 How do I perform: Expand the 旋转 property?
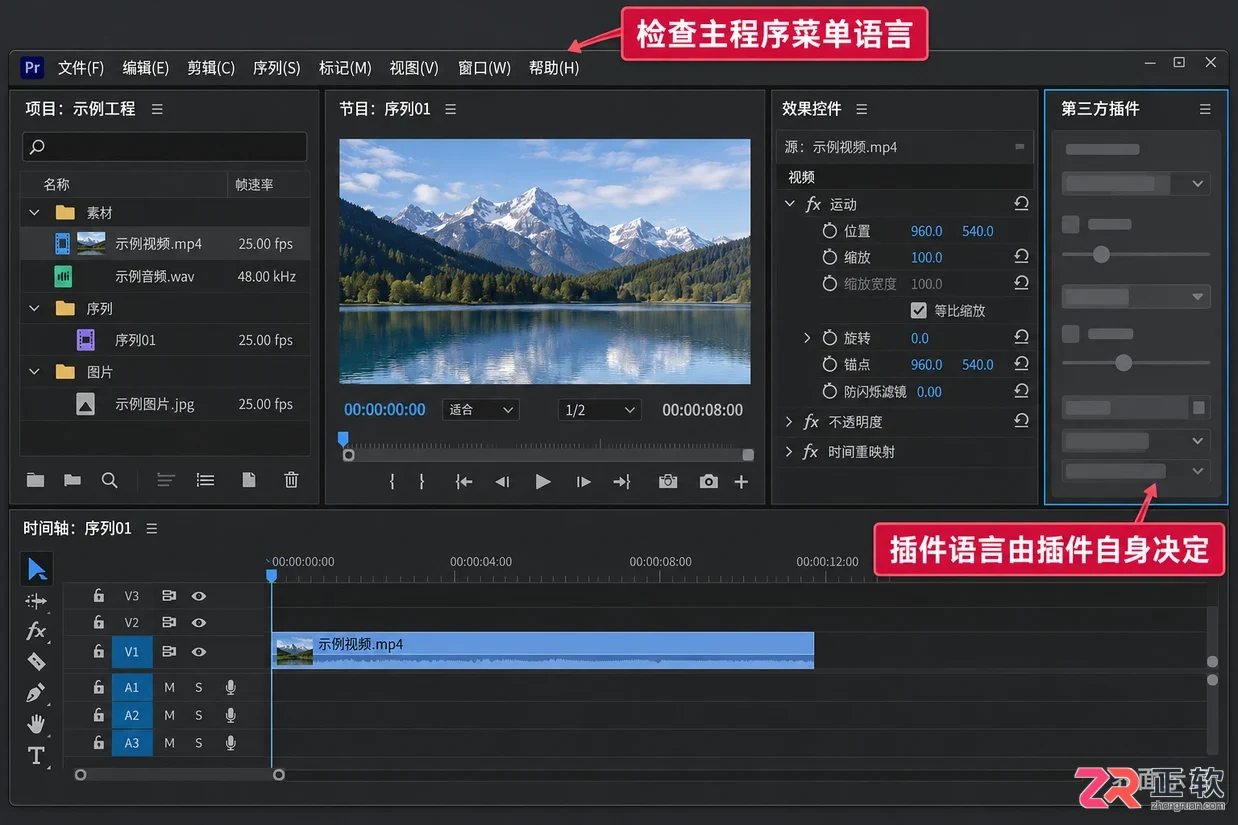click(x=807, y=338)
